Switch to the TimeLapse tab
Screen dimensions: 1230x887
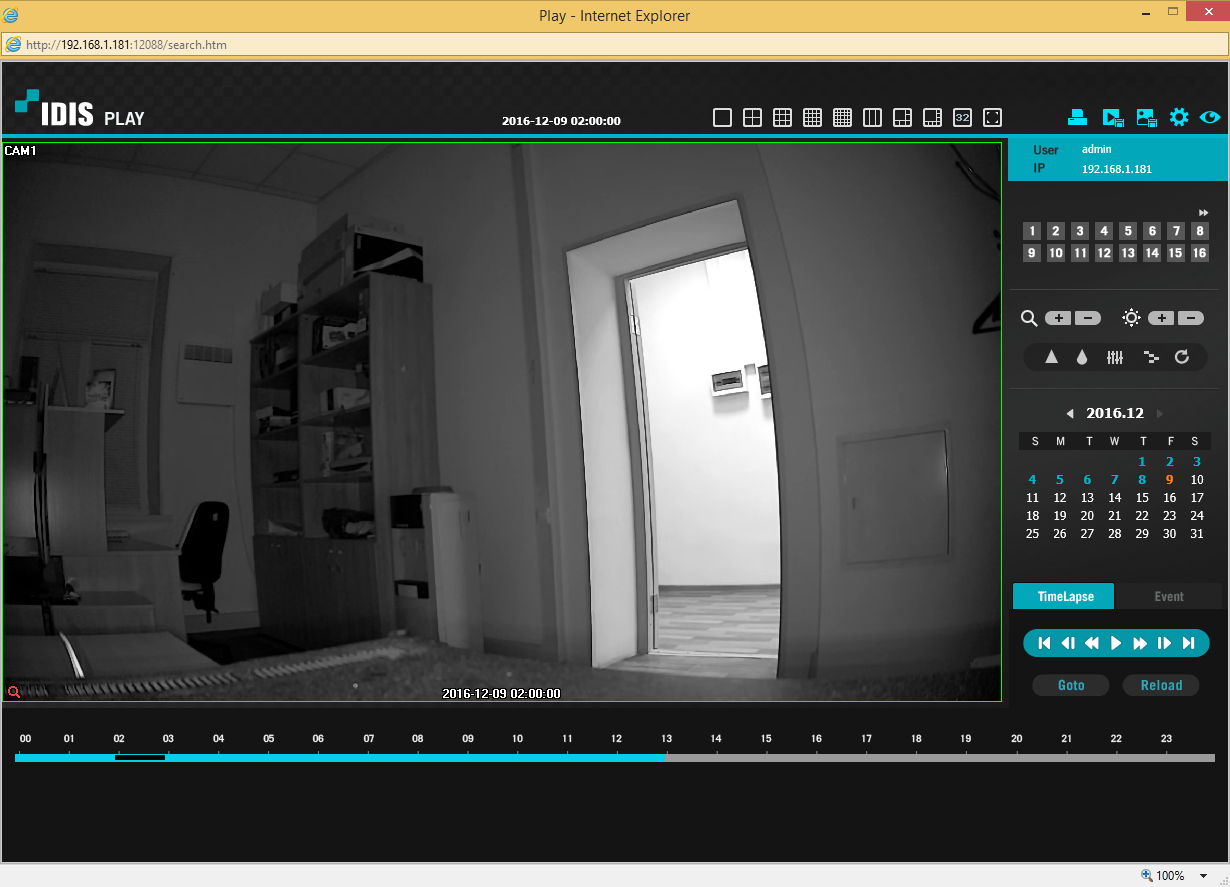click(1064, 596)
